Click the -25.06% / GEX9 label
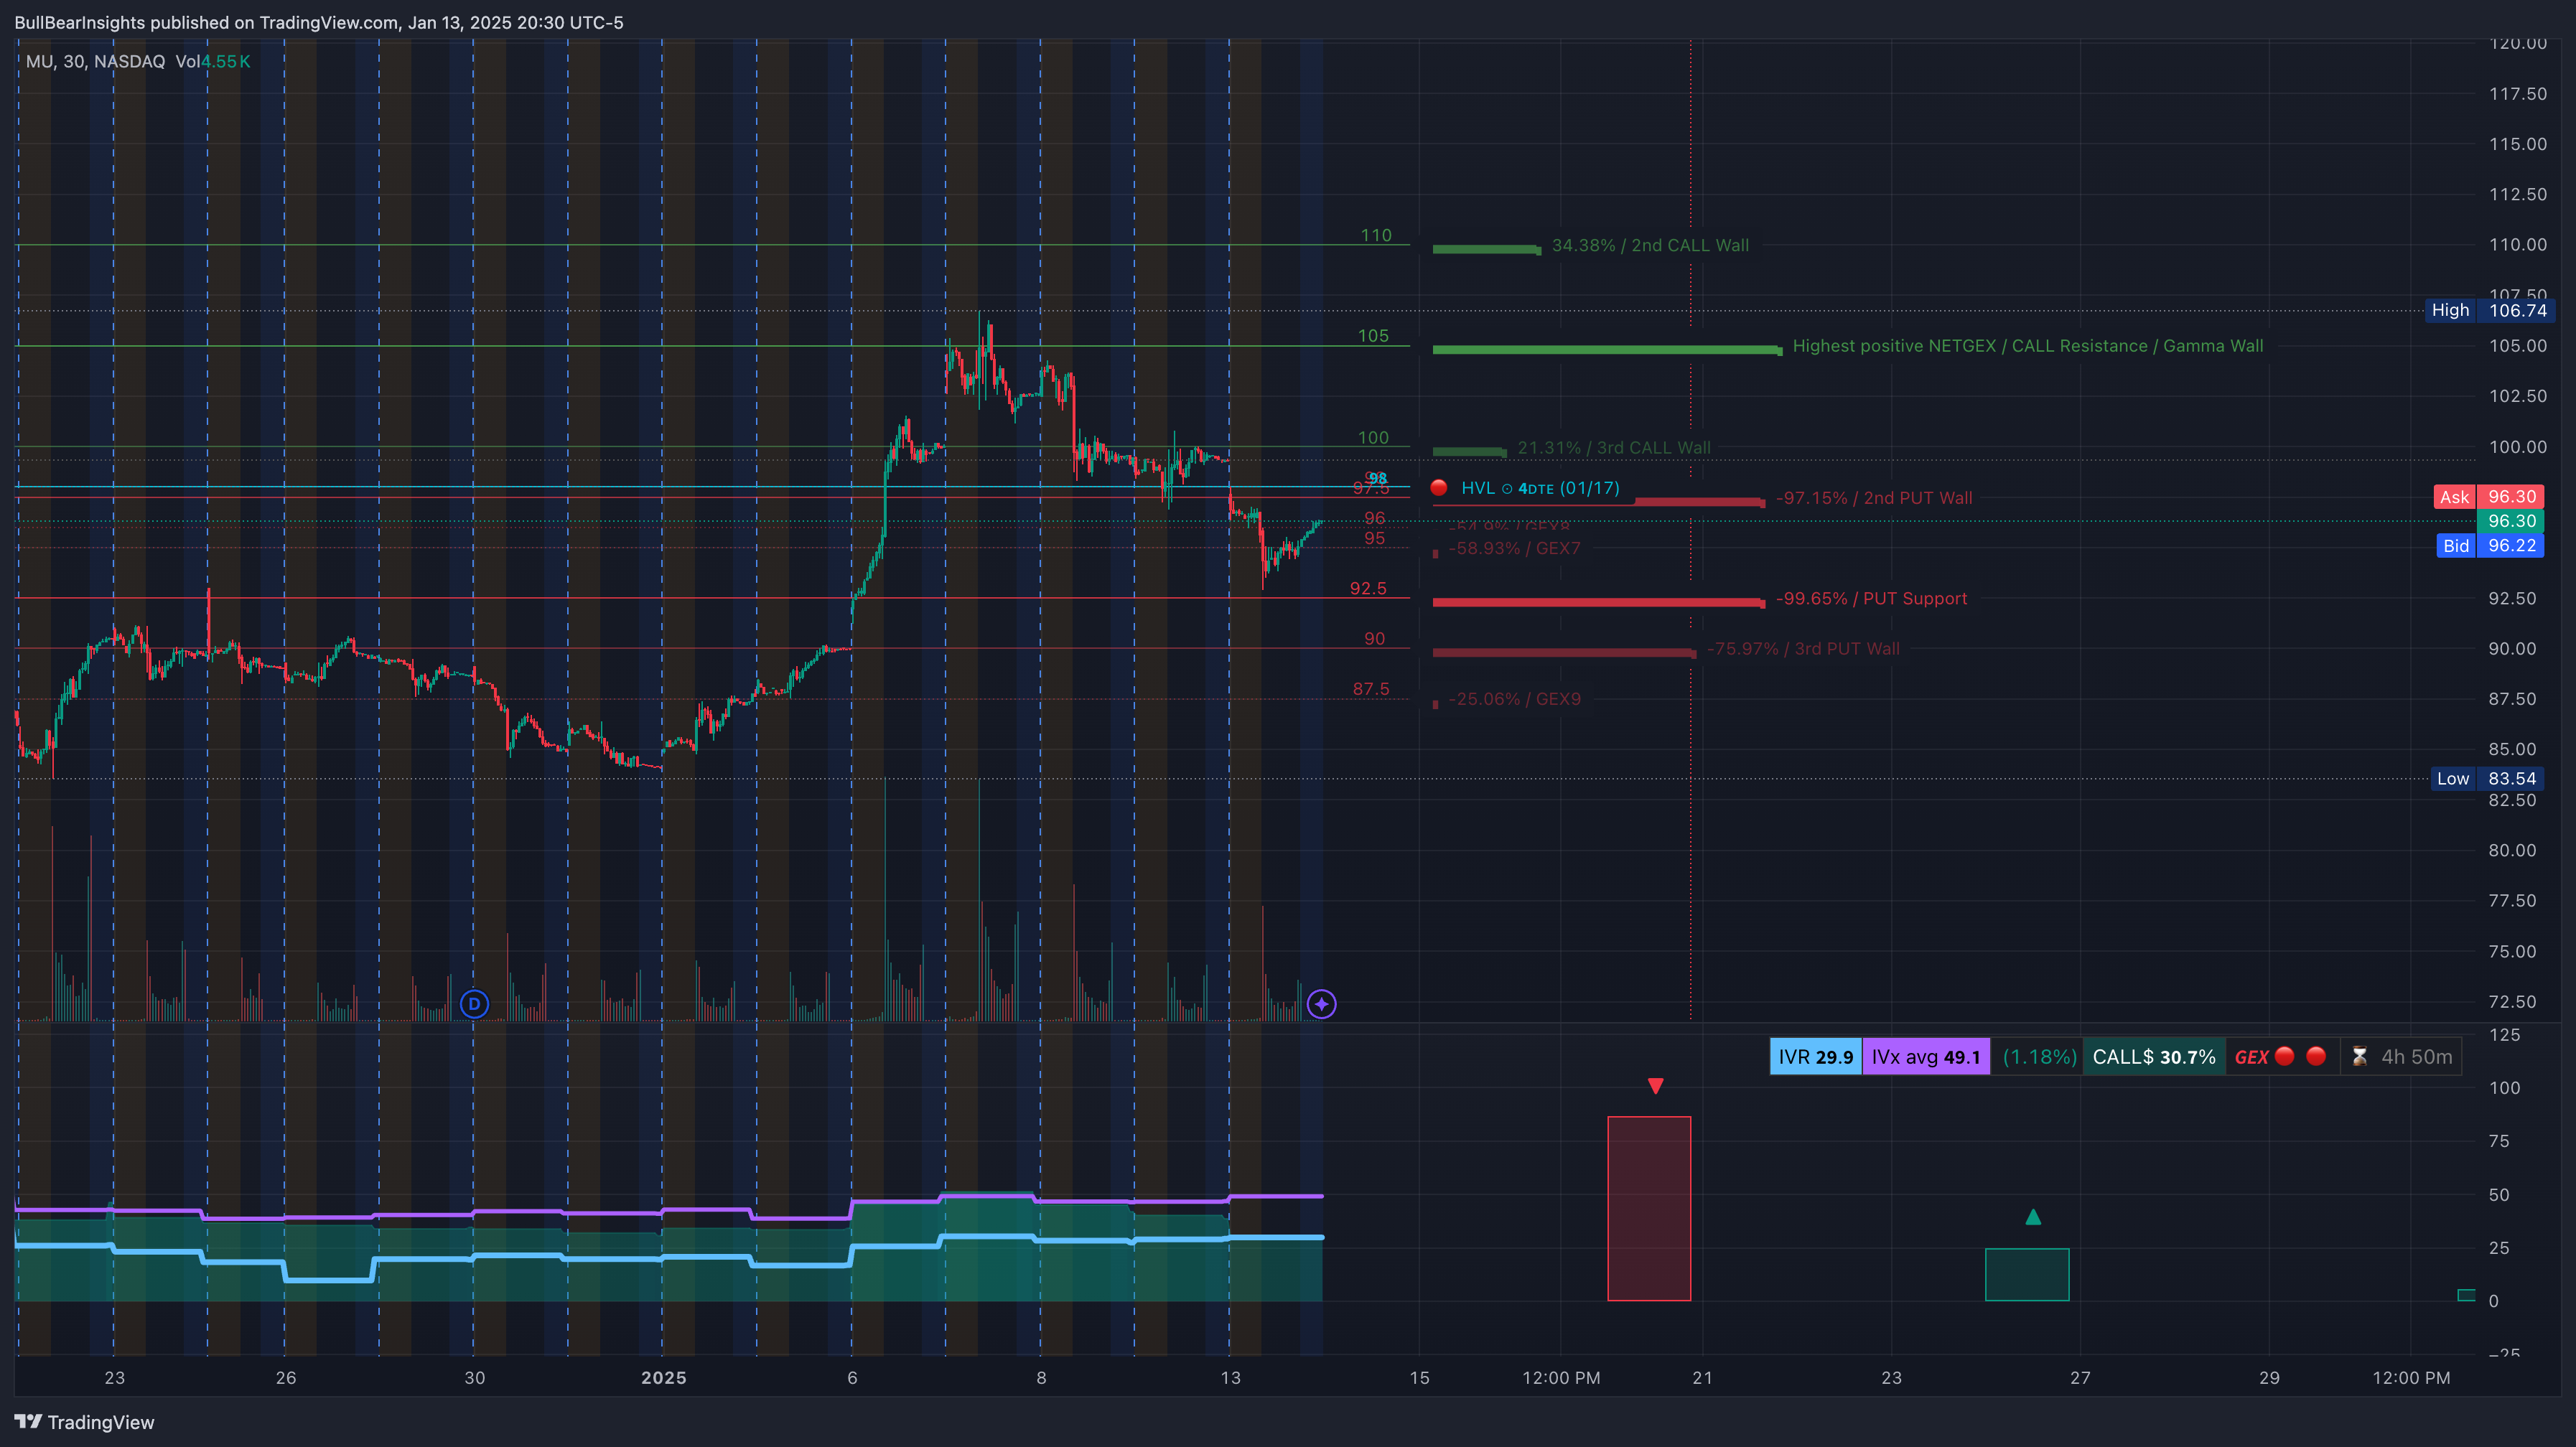Viewport: 2576px width, 1447px height. click(1514, 698)
